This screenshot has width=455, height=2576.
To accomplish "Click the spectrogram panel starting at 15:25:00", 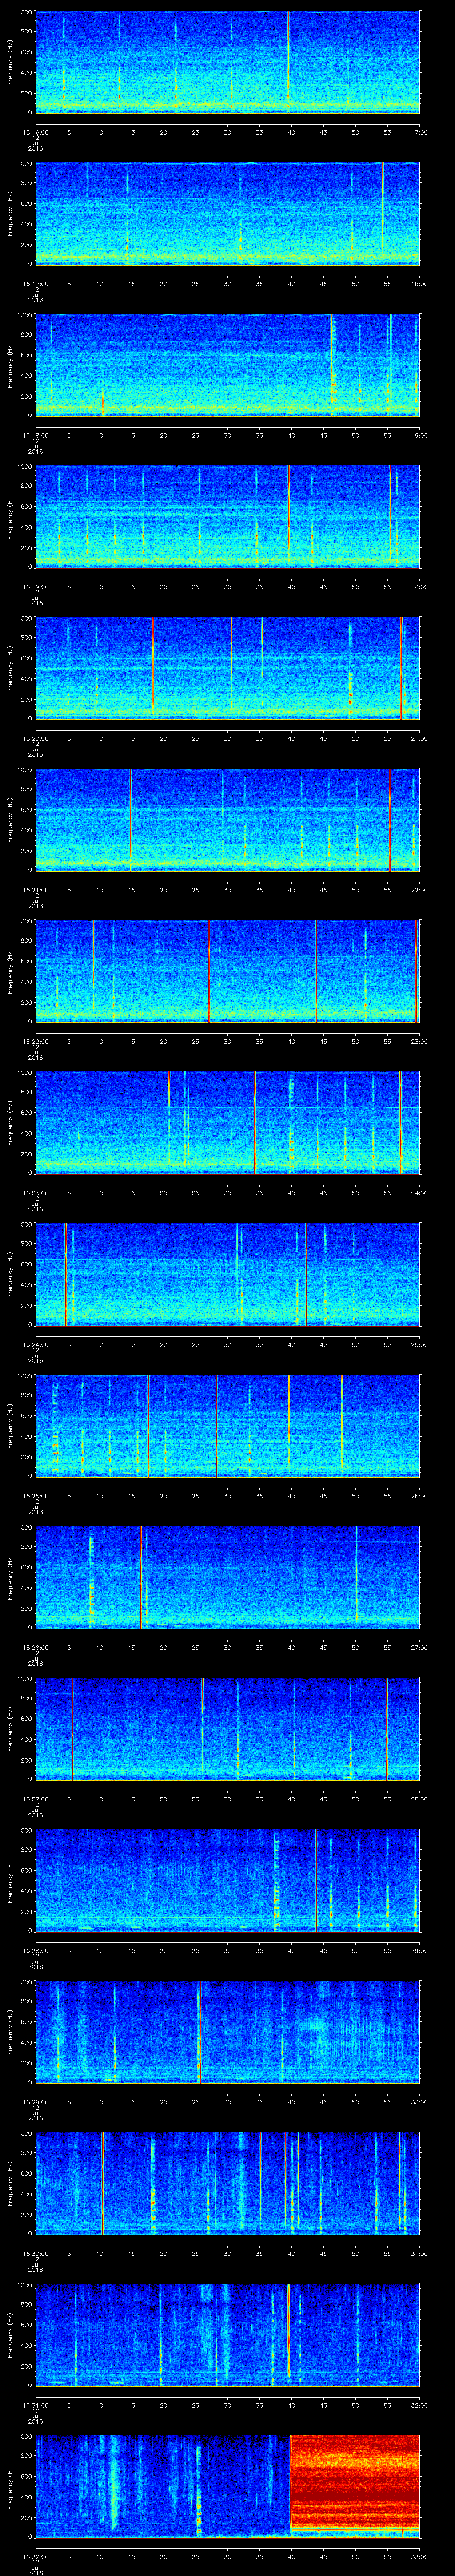I will click(x=228, y=1425).
